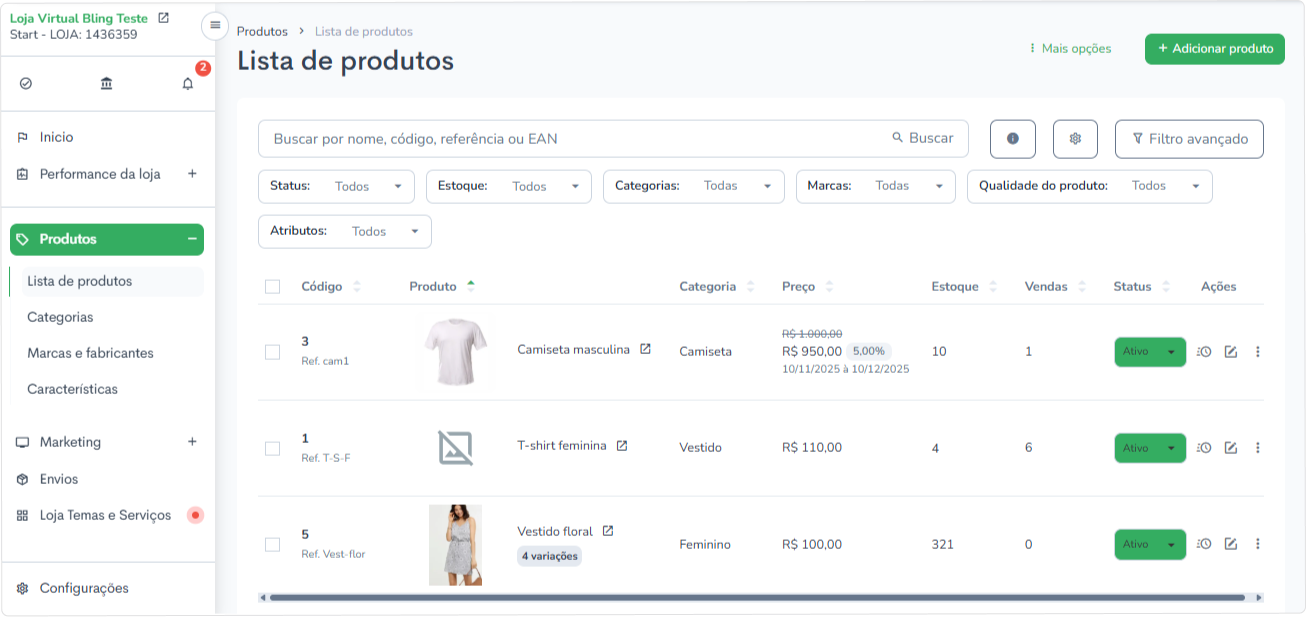Expand the Marketing menu plus icon
The width and height of the screenshot is (1307, 617).
pyautogui.click(x=192, y=442)
